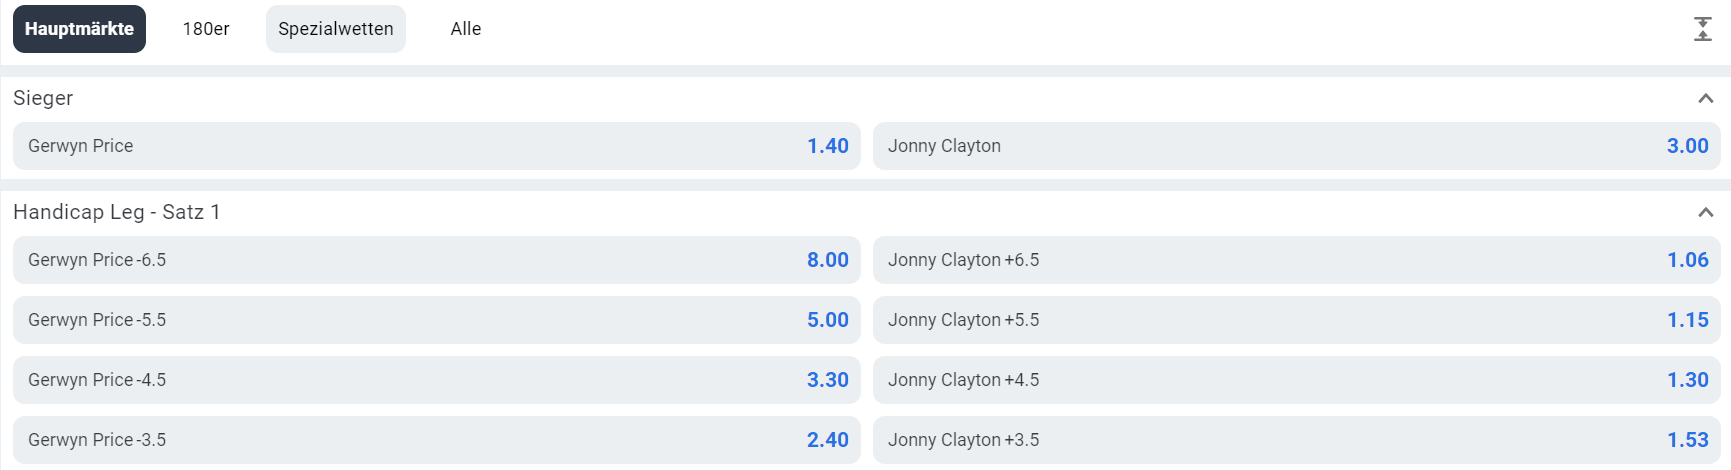
Task: Click the Sieger section heading
Action: [x=43, y=98]
